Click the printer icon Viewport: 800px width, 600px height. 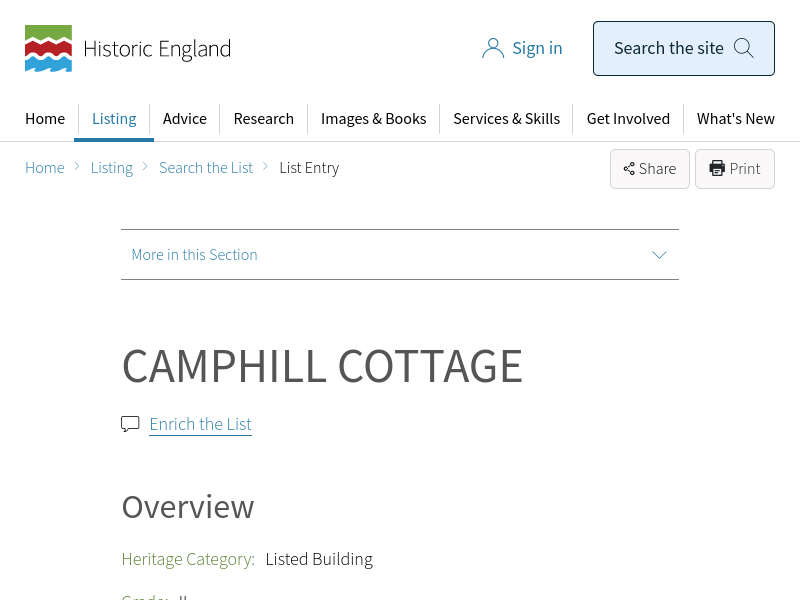tap(717, 169)
